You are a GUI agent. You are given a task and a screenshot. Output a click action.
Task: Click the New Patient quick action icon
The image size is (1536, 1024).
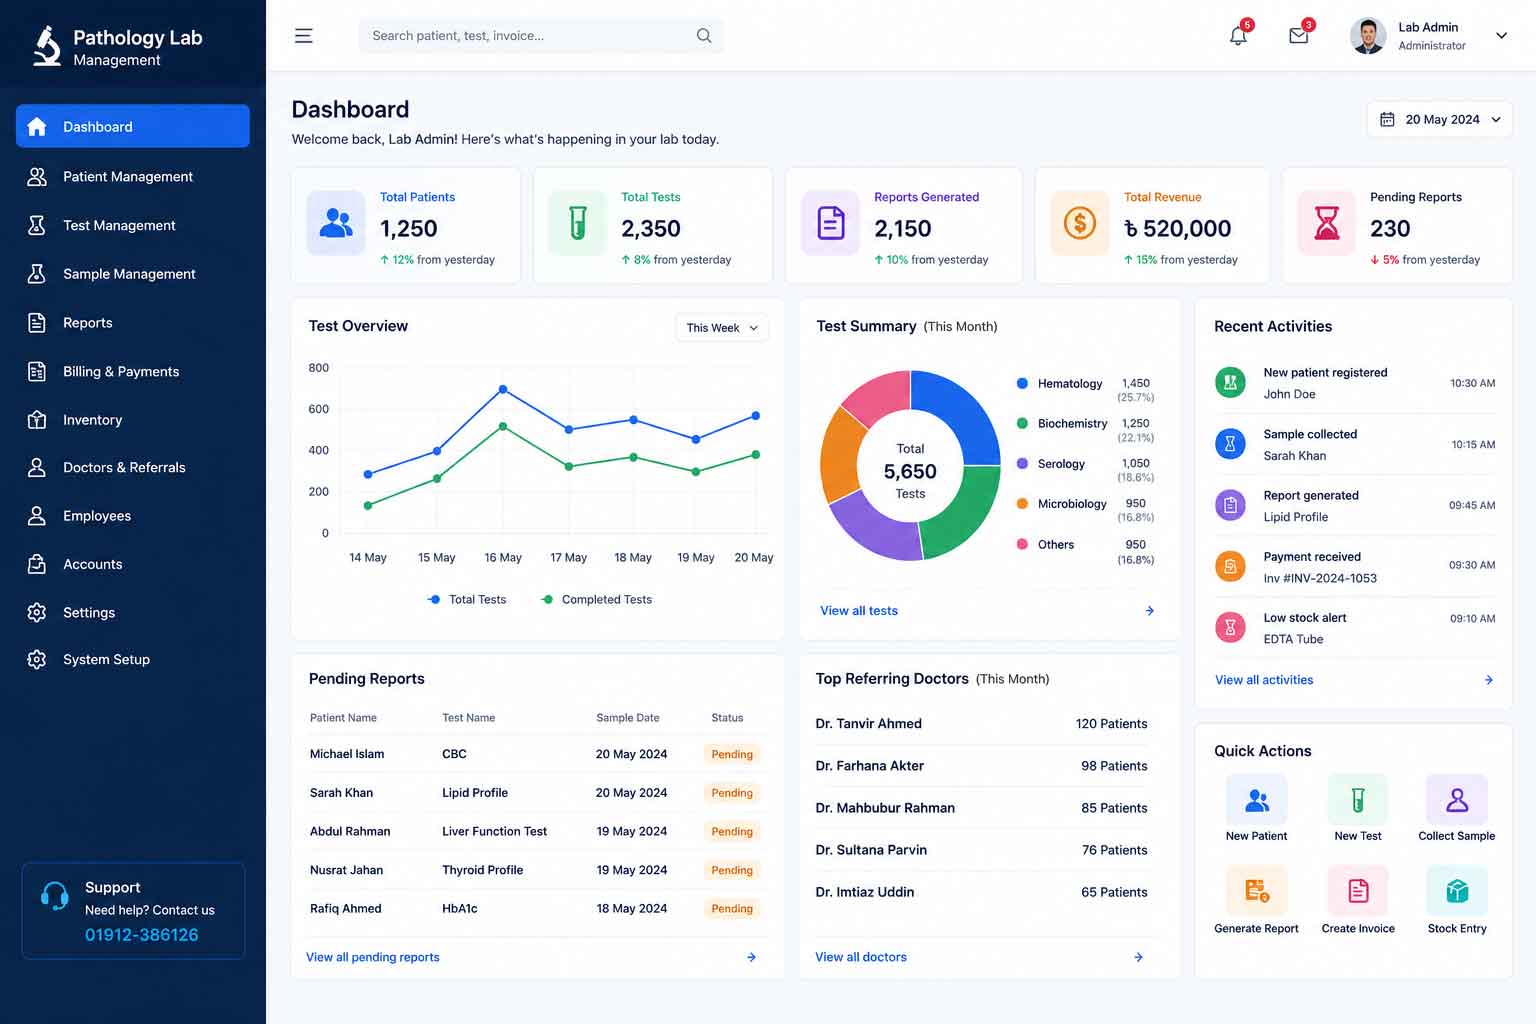(x=1256, y=800)
